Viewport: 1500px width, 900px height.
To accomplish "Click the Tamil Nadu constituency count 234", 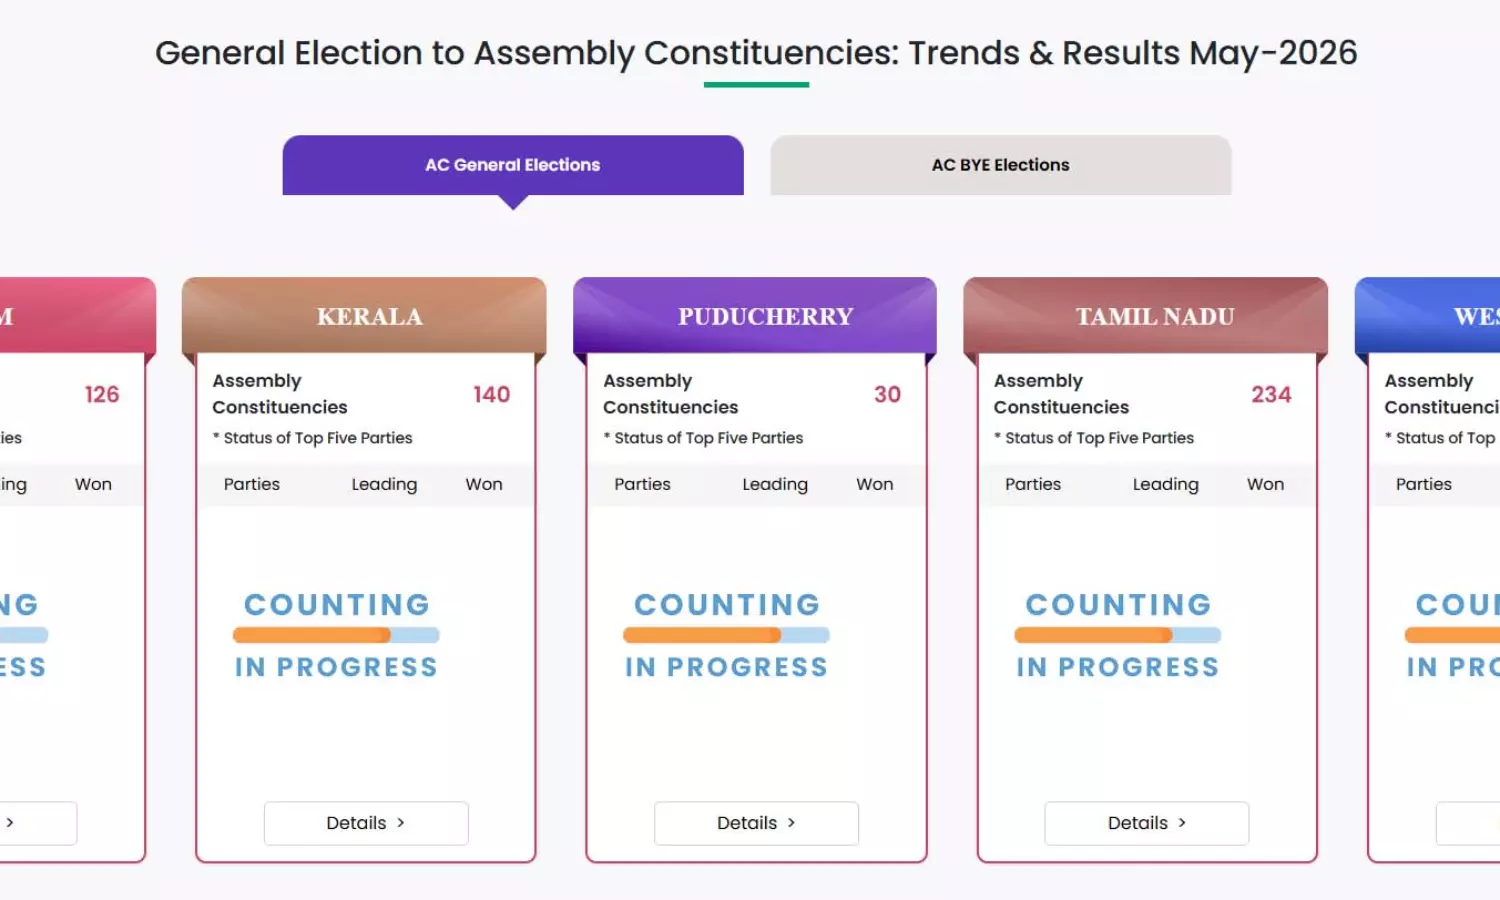I will tap(1272, 395).
